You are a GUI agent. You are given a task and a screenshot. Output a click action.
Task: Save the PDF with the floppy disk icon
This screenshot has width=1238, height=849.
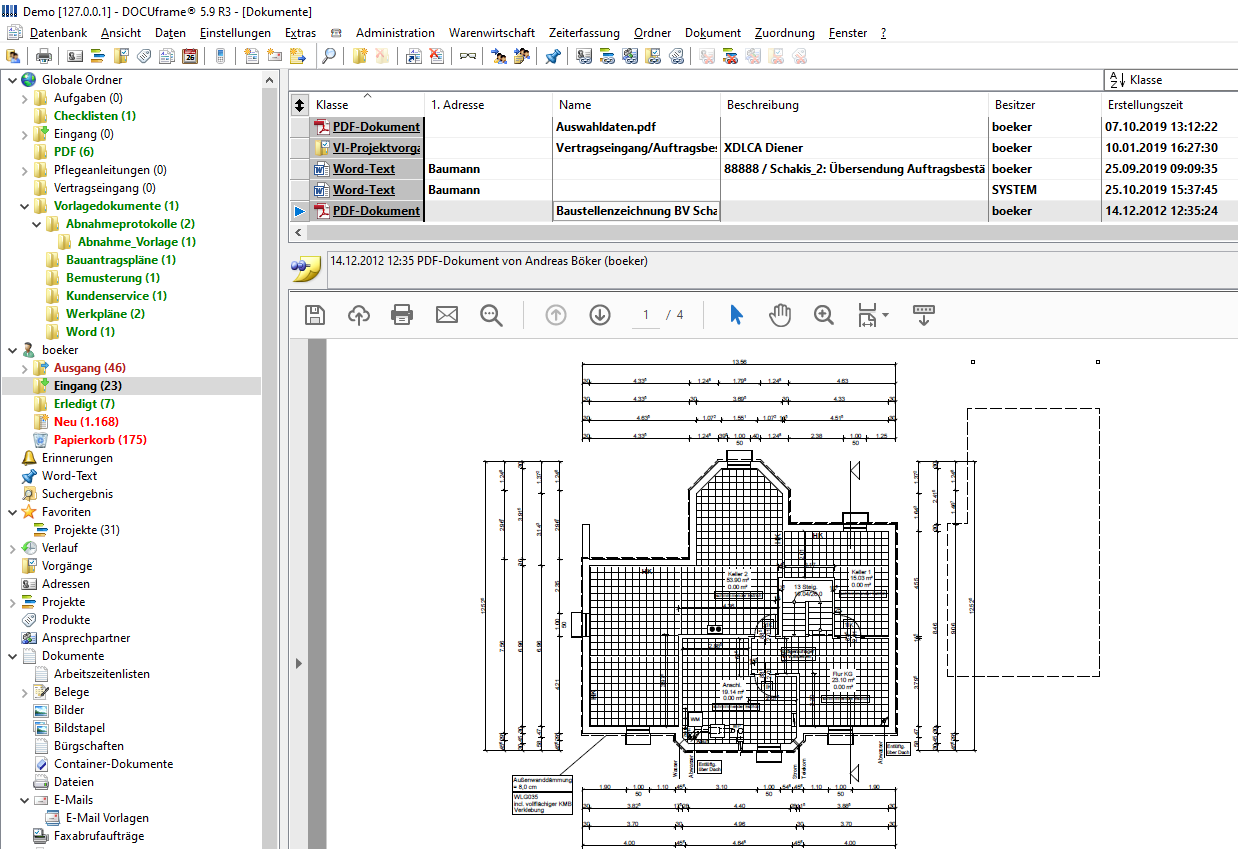click(314, 315)
